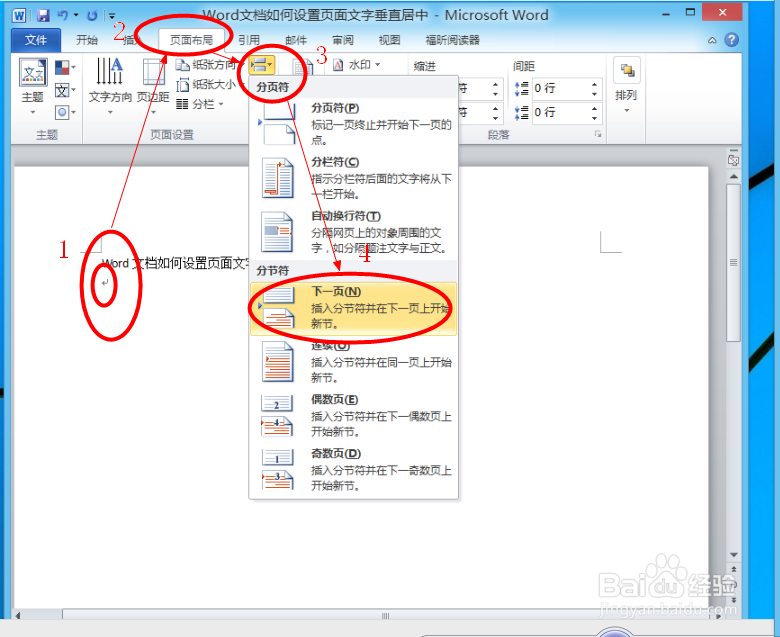The height and width of the screenshot is (637, 780).
Task: Switch to the 邮件 ribbon tab
Action: [x=296, y=40]
